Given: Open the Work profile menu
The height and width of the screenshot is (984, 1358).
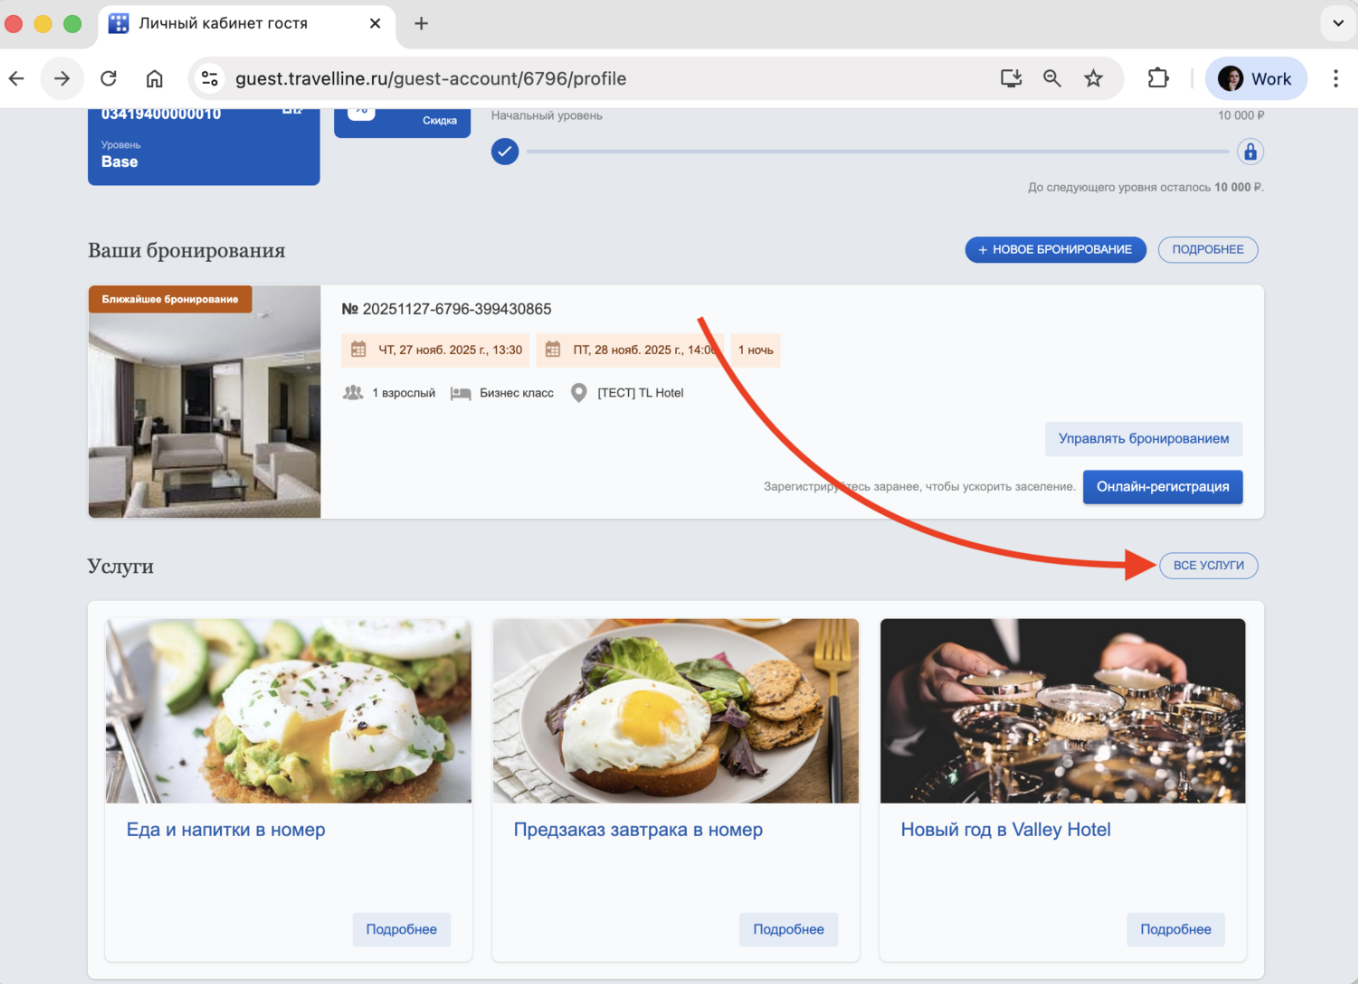Looking at the screenshot, I should pyautogui.click(x=1256, y=78).
